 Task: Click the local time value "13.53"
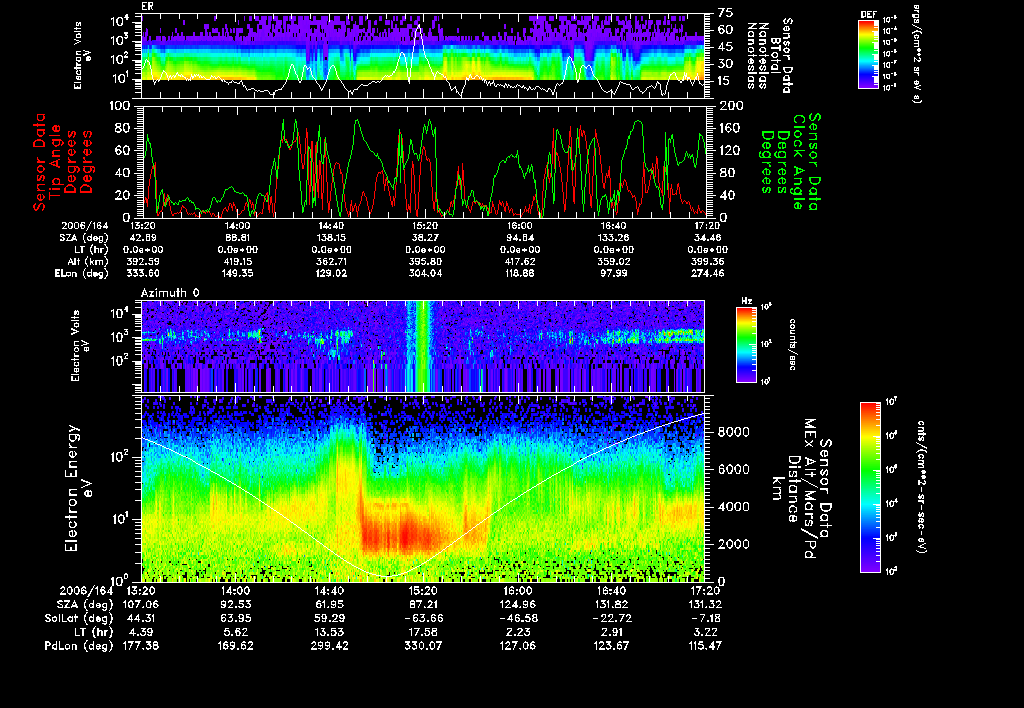[329, 632]
